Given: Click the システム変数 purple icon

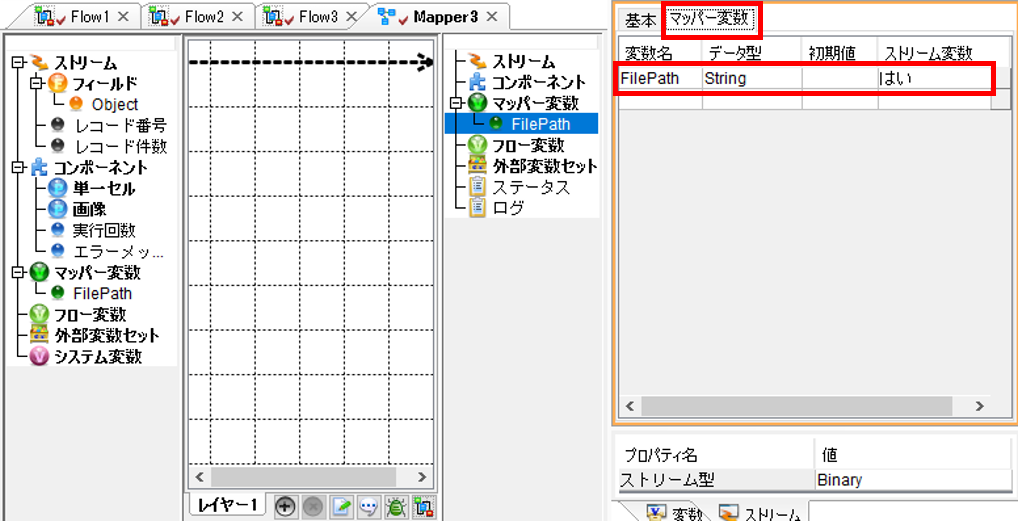Looking at the screenshot, I should [38, 355].
